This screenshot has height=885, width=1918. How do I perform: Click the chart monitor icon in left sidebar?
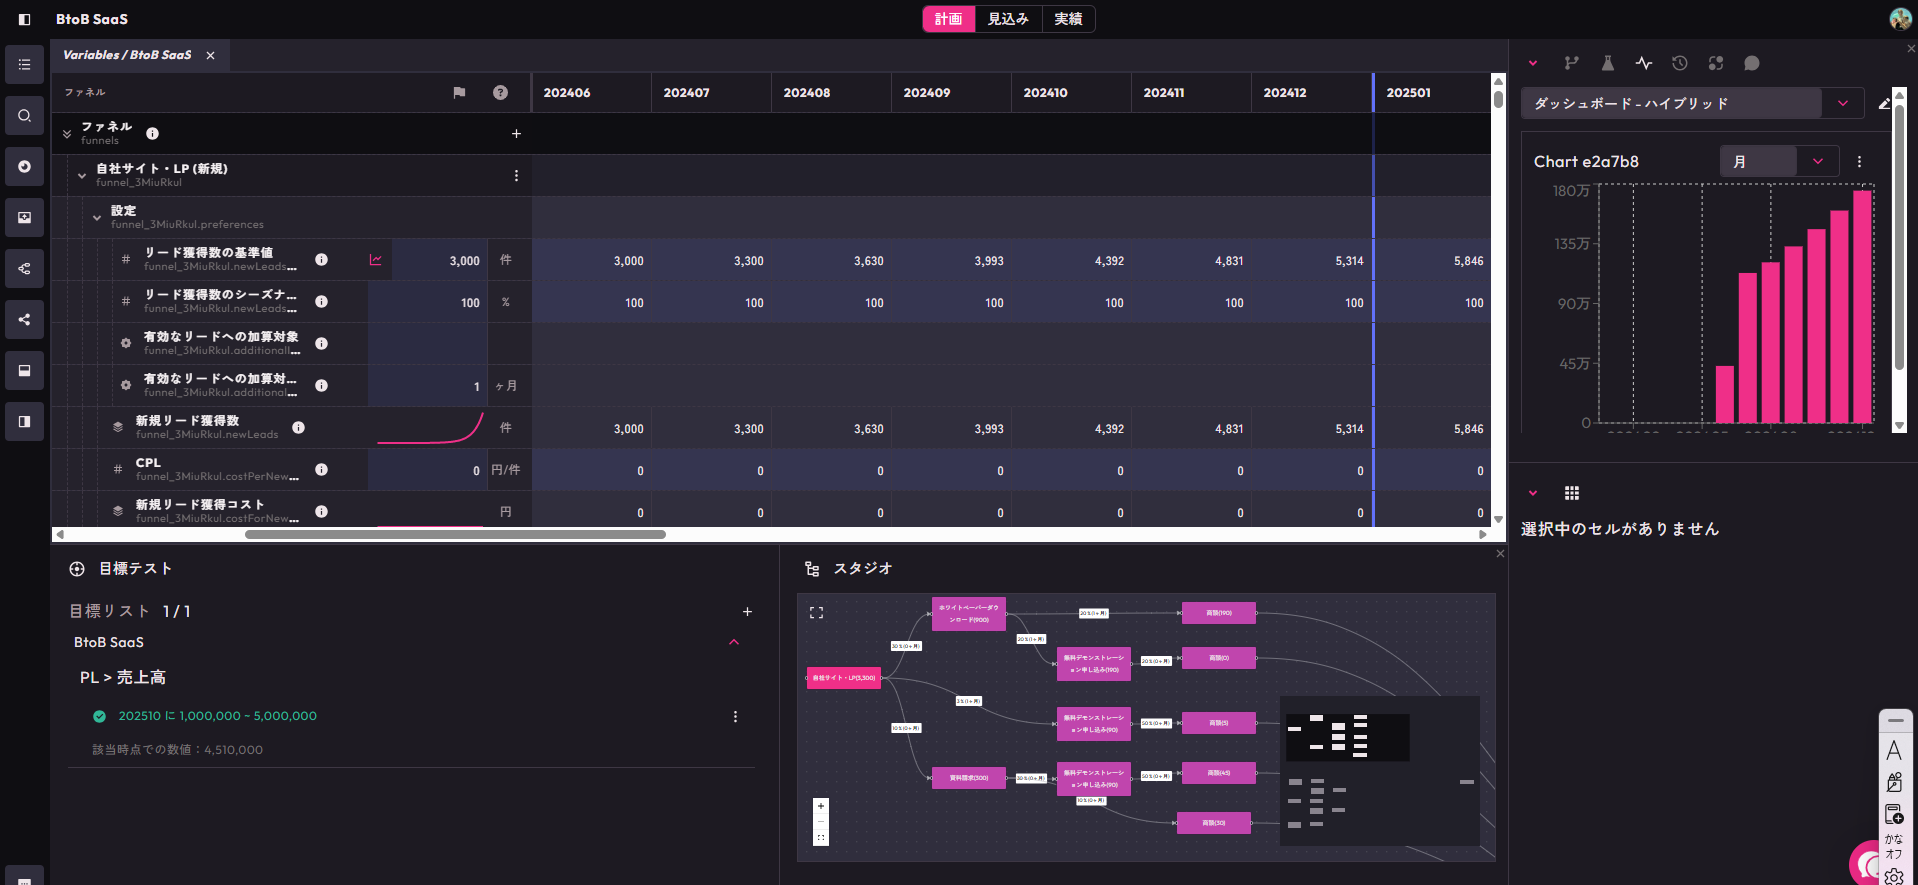pyautogui.click(x=24, y=217)
